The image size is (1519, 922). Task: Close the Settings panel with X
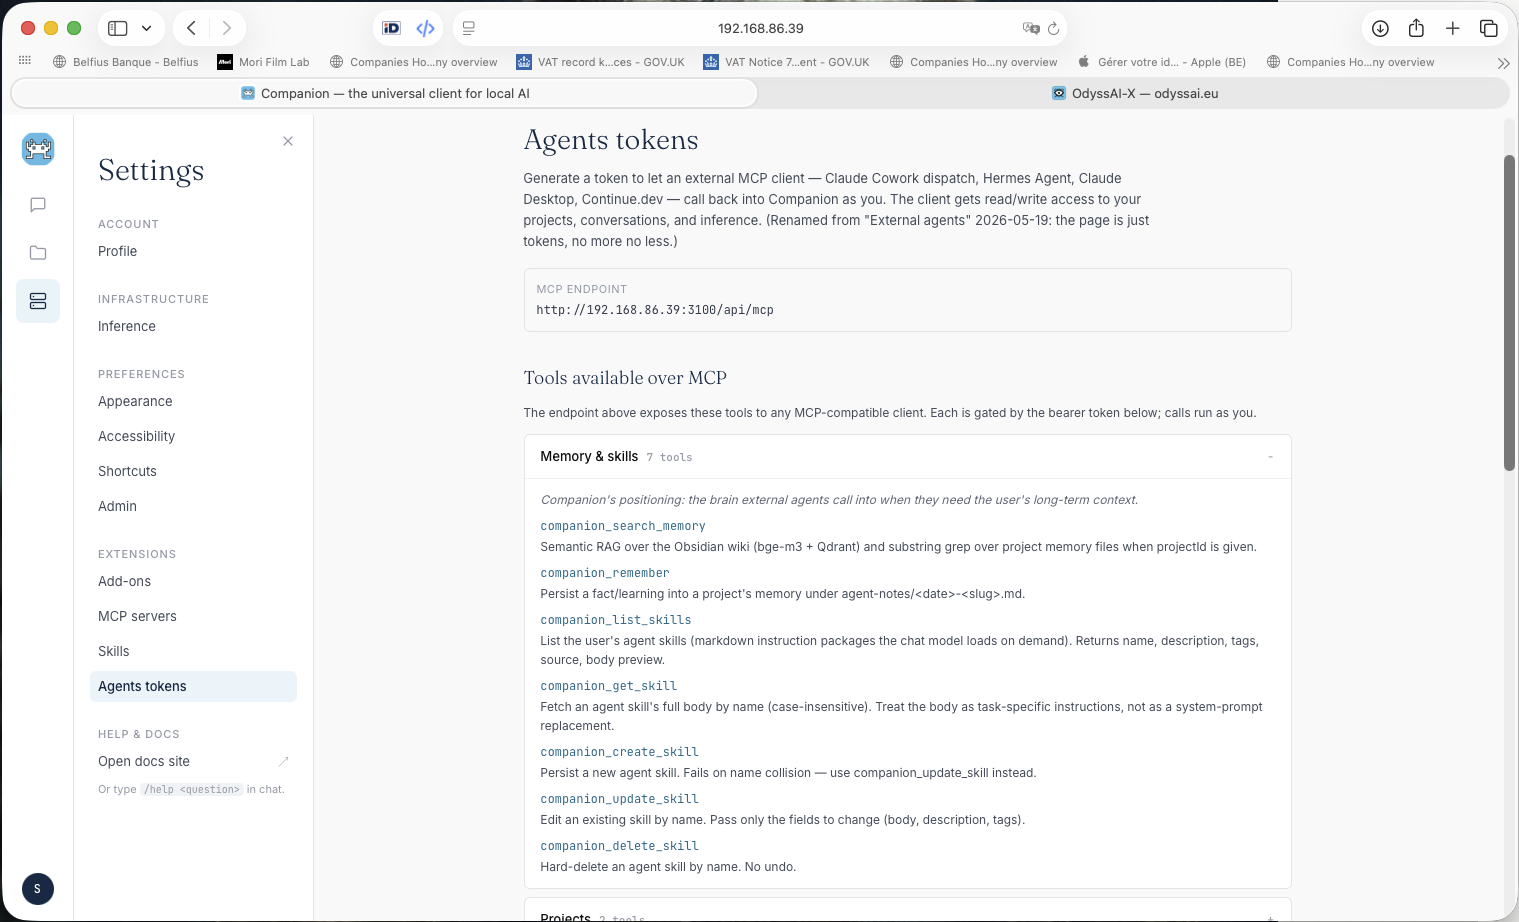288,141
